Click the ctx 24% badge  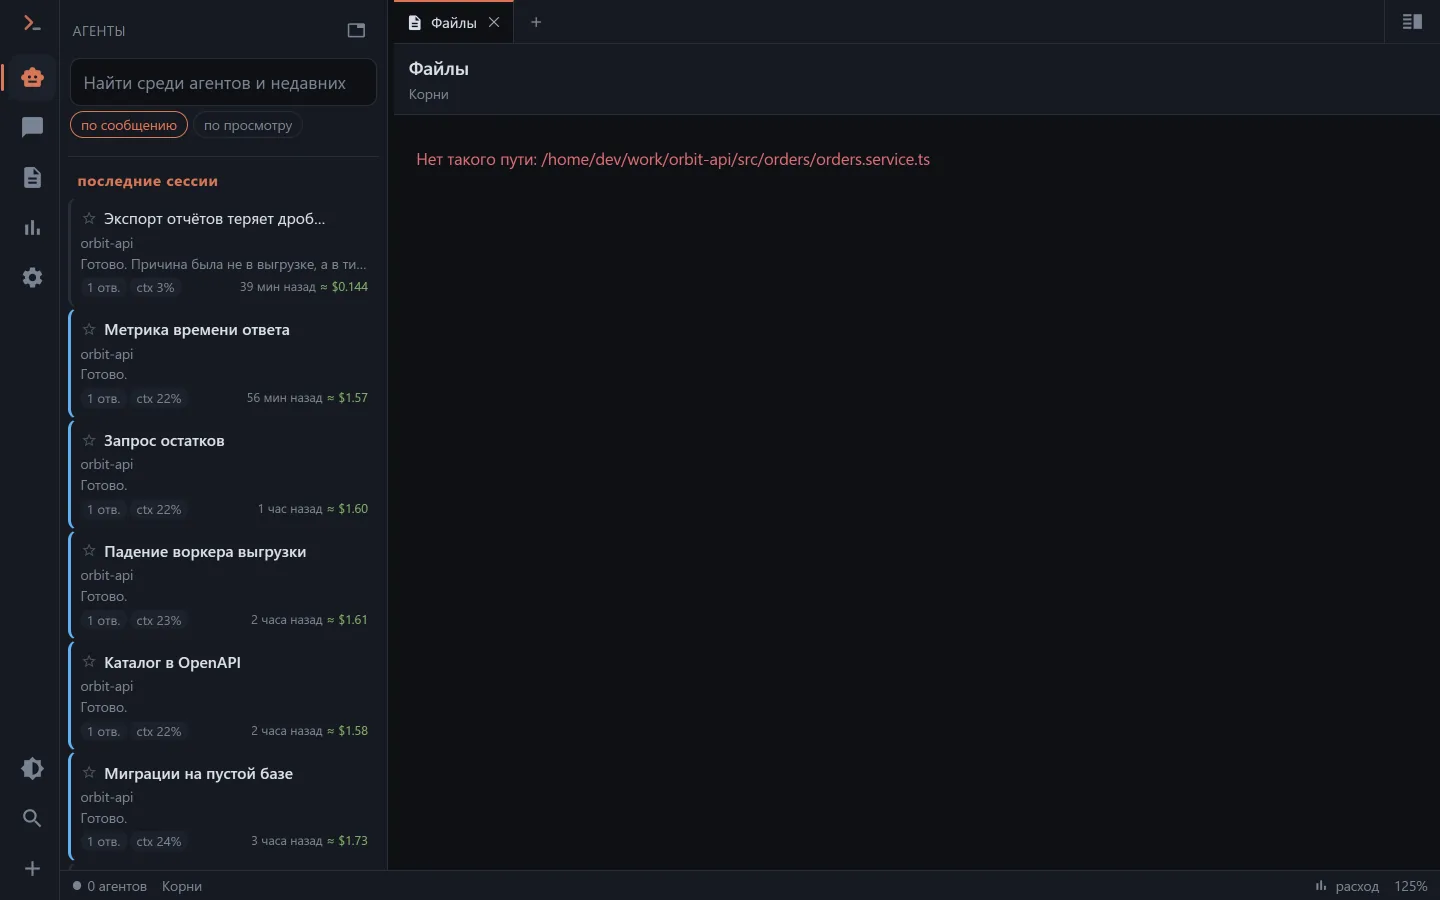[159, 842]
